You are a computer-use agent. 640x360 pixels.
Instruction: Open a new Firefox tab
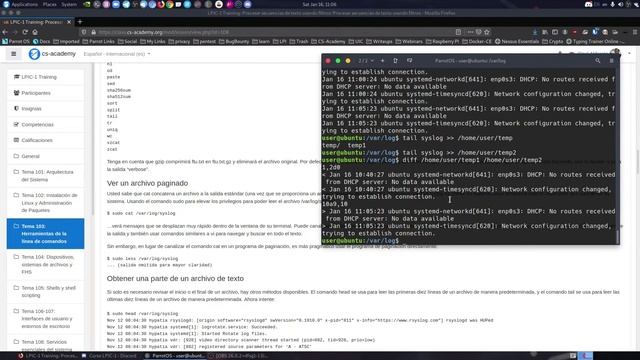click(x=80, y=22)
